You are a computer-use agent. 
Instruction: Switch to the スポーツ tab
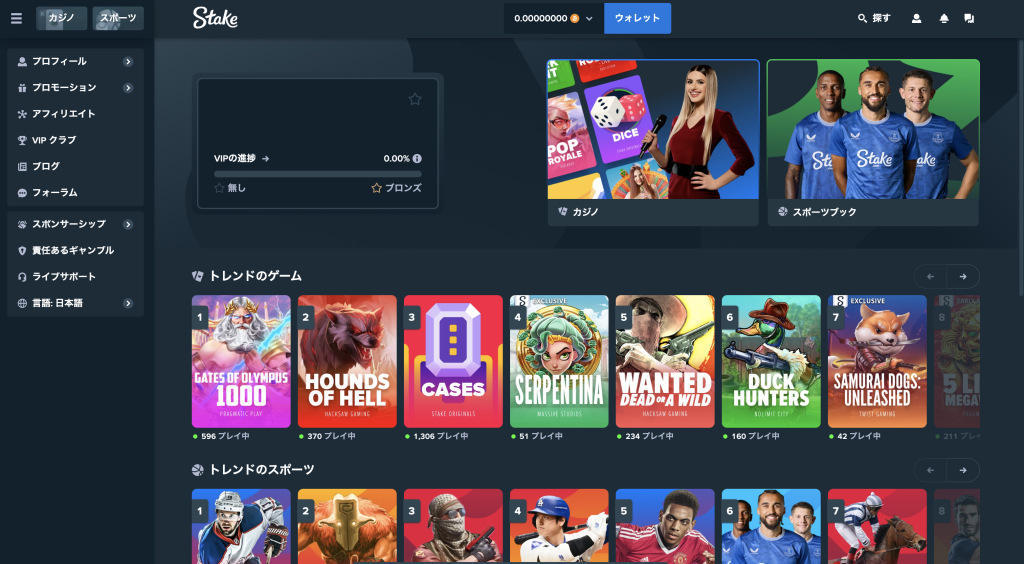click(x=118, y=18)
